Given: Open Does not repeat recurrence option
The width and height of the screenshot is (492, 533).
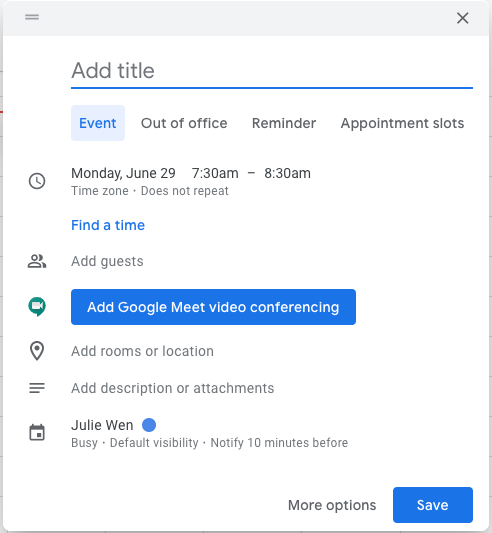Looking at the screenshot, I should pos(185,191).
